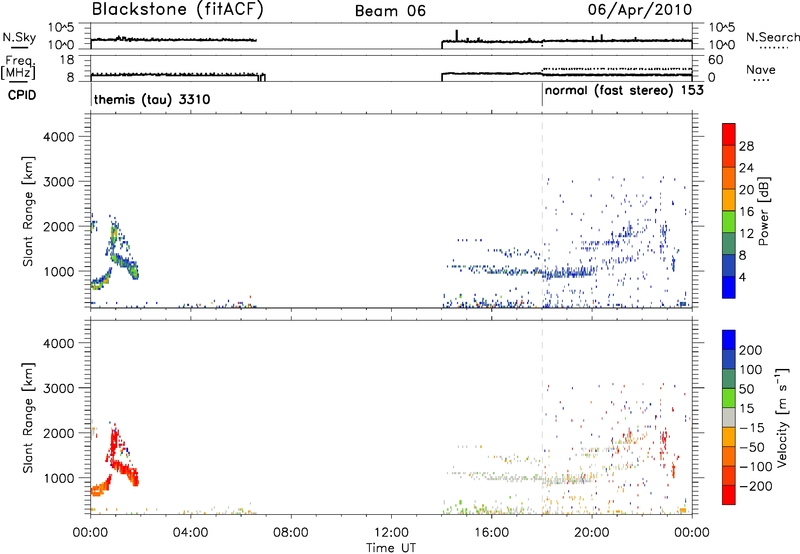800x554 pixels.
Task: Click "4000" on the Power panel range axis
Action: pos(59,137)
